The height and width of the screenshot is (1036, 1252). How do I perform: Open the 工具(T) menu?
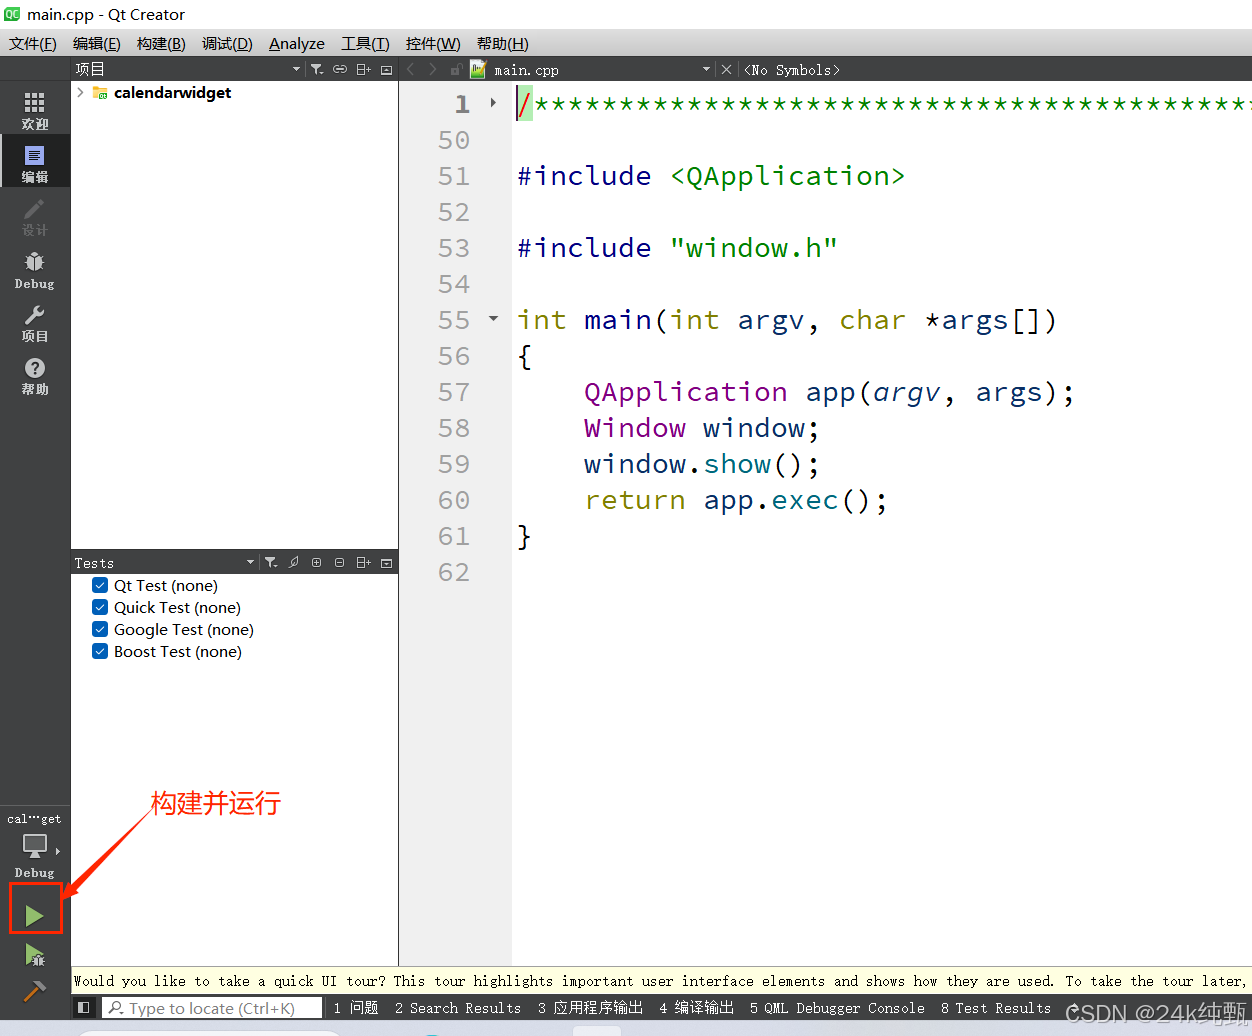point(365,44)
